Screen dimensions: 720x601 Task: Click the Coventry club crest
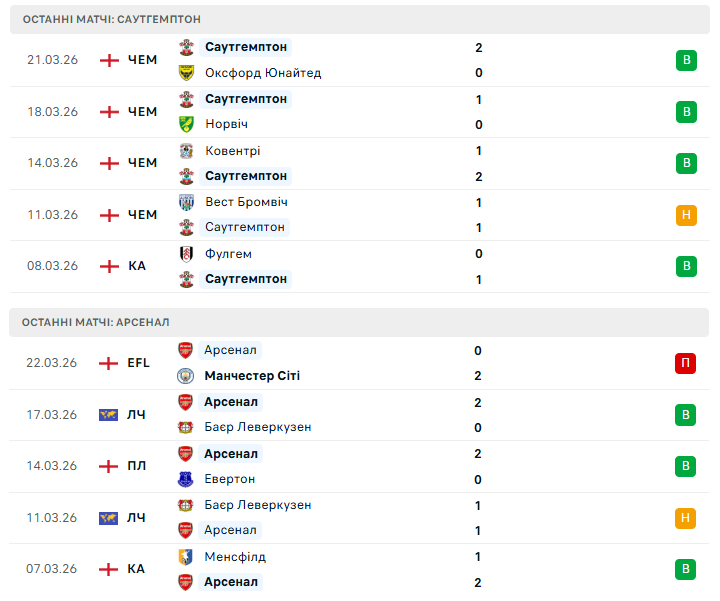point(186,151)
